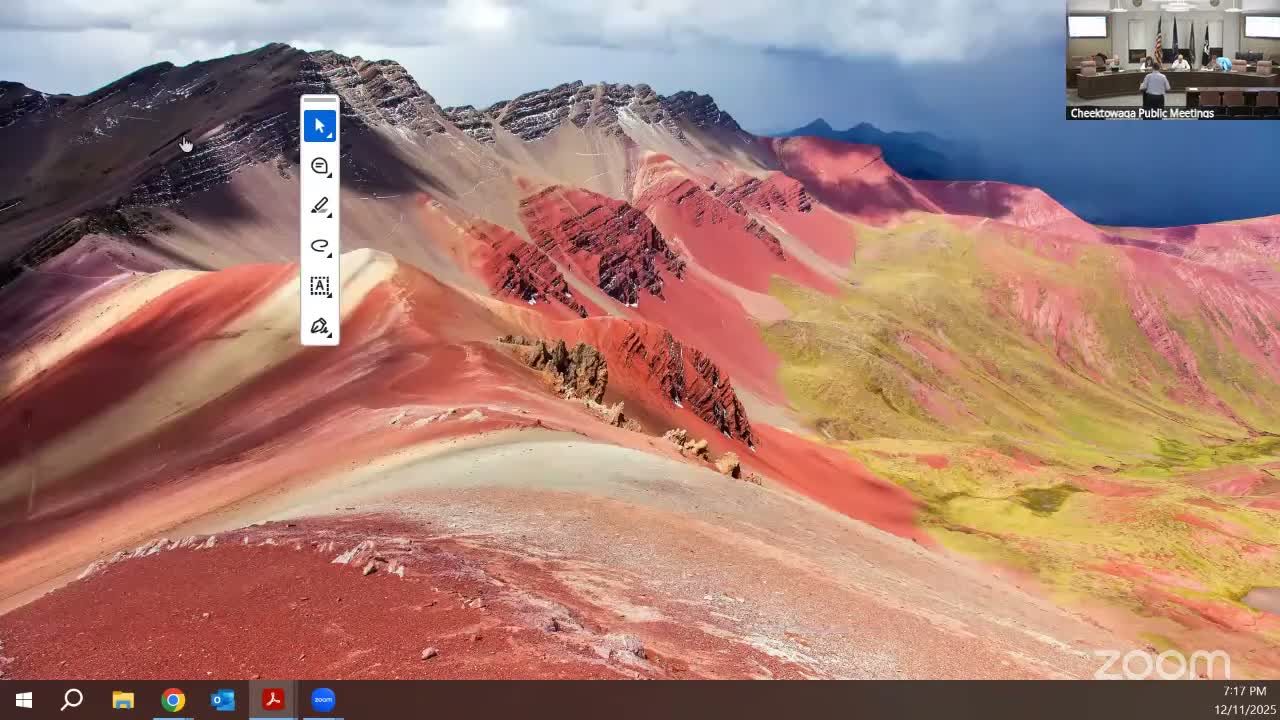Choose the comment bubble tool

coord(320,166)
